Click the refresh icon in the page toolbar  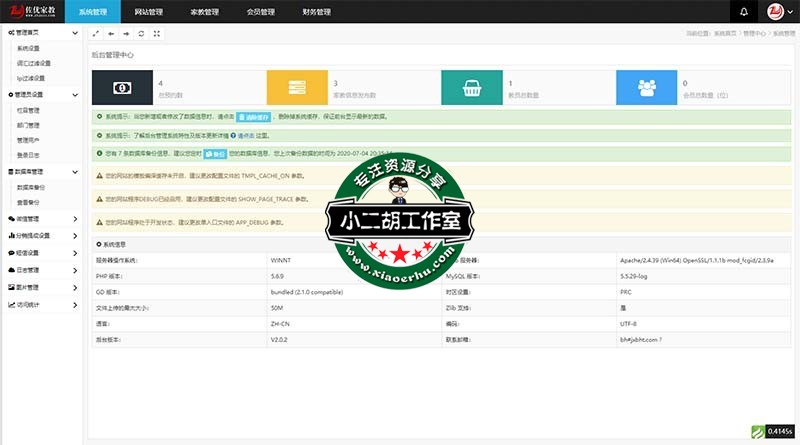point(141,33)
